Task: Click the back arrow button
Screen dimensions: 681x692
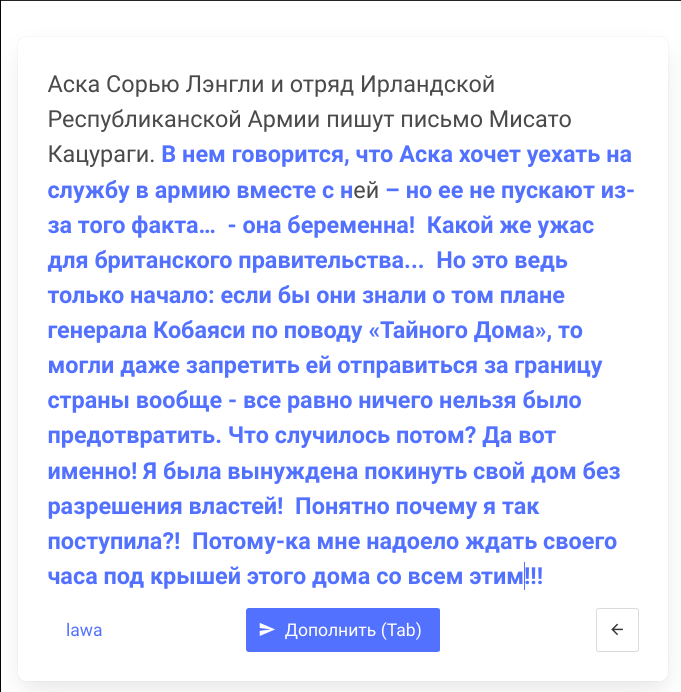Action: coord(617,630)
